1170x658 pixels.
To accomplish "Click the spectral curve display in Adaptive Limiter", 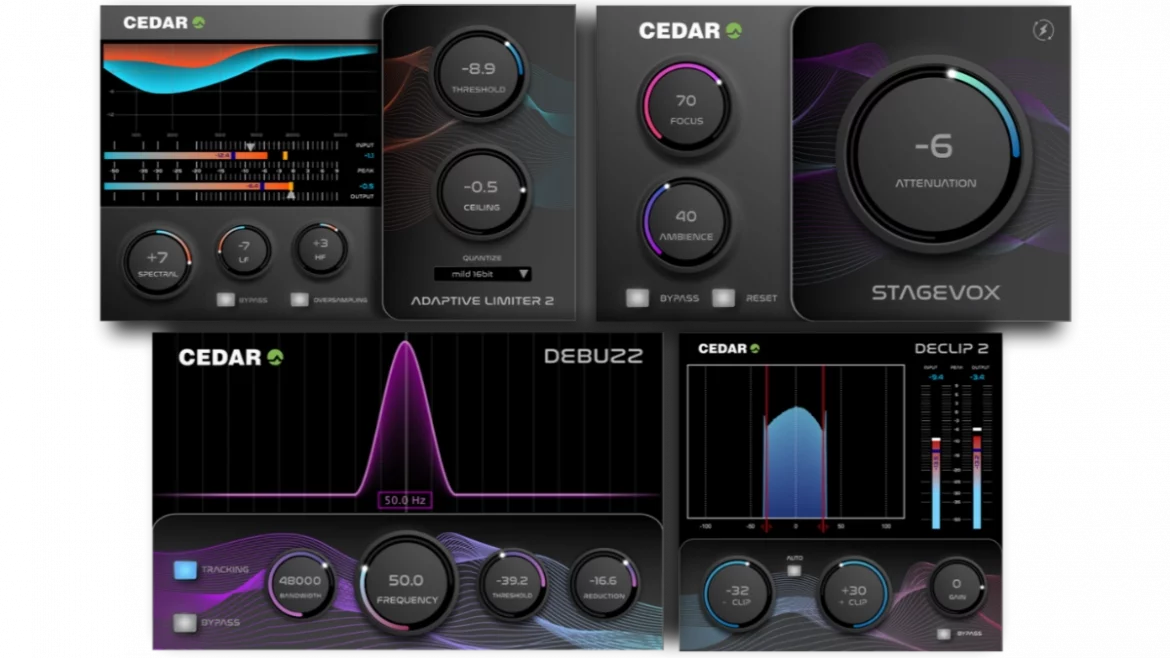I will tap(240, 90).
